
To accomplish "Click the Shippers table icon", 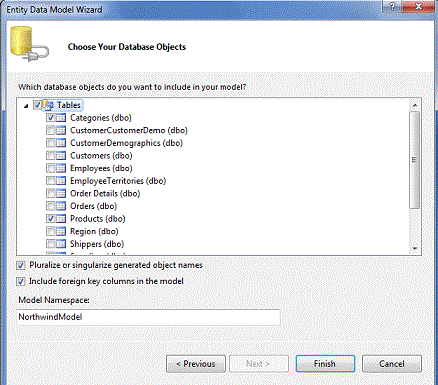I will click(x=61, y=244).
